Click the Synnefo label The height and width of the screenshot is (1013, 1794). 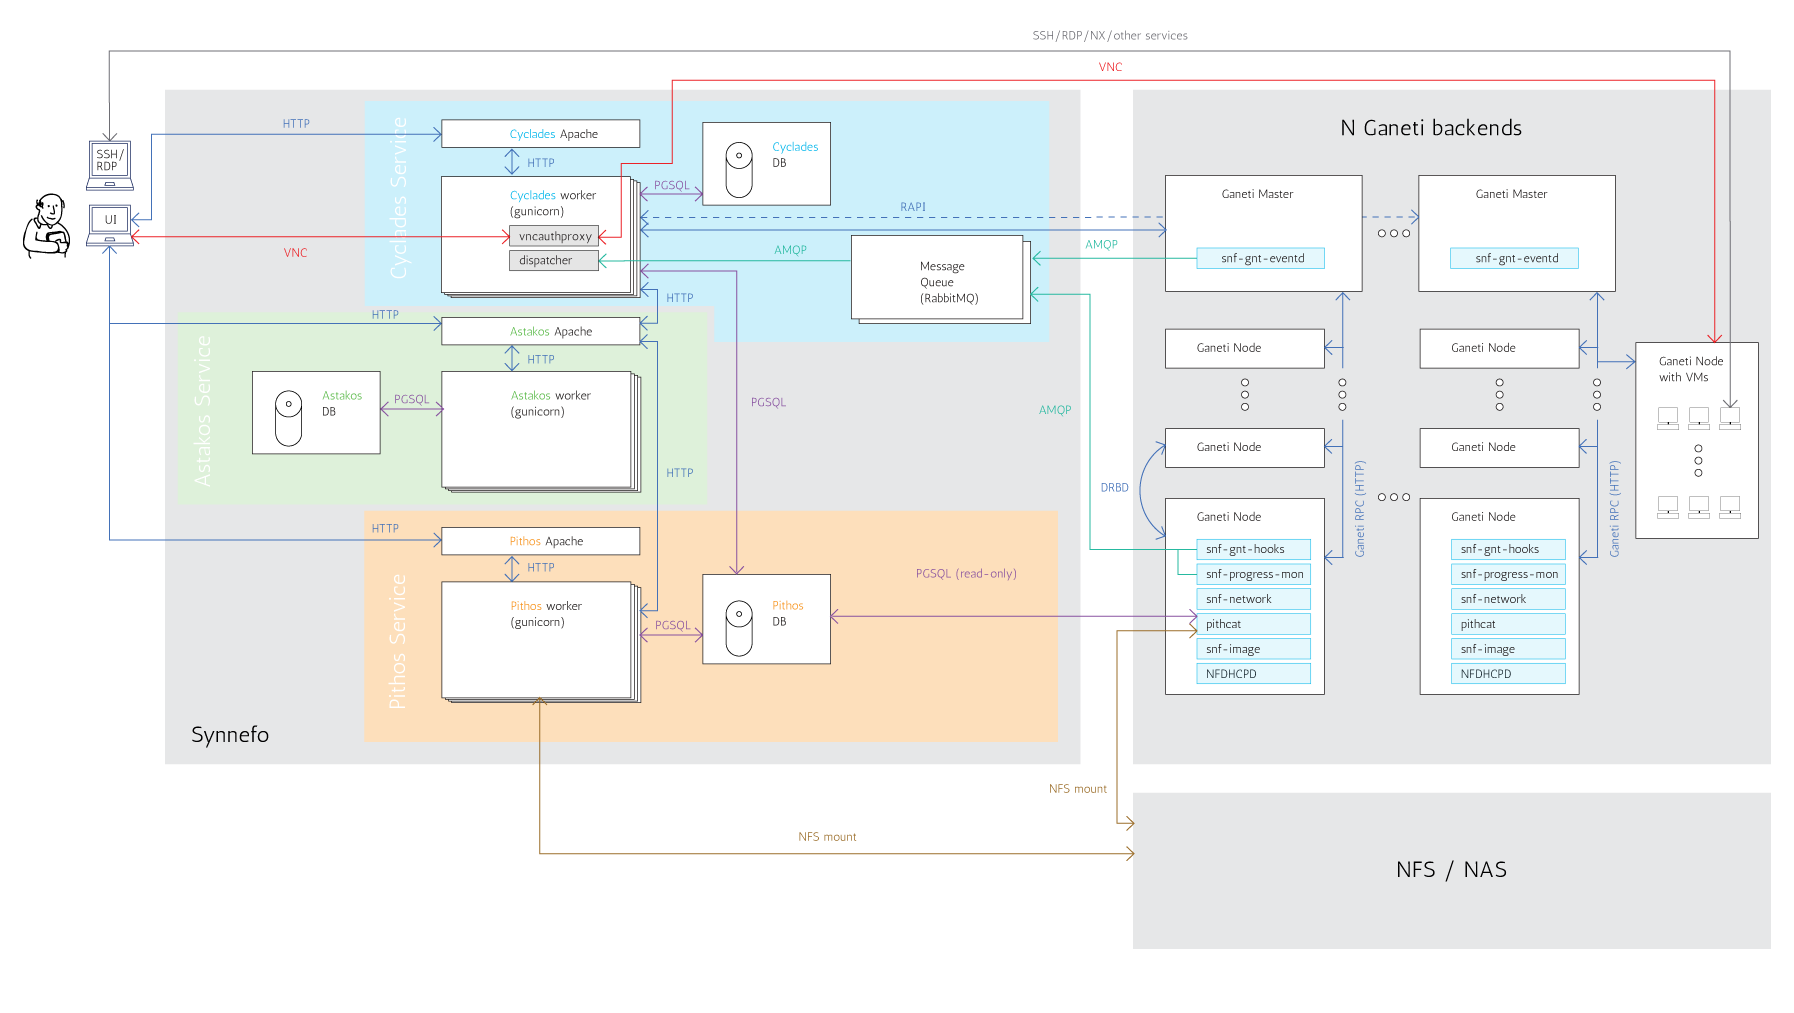click(x=230, y=735)
